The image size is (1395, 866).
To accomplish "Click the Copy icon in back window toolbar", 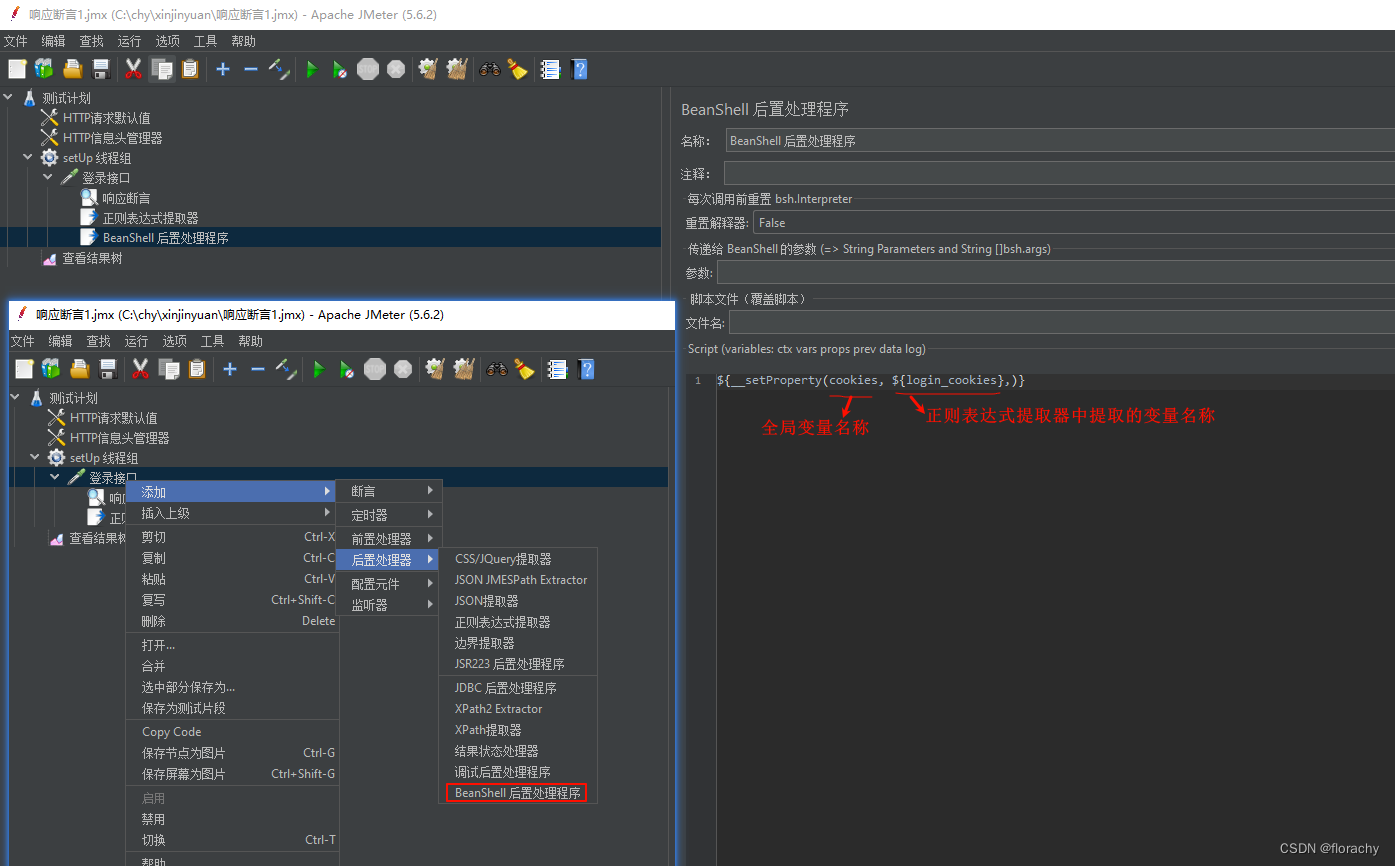I will point(161,69).
